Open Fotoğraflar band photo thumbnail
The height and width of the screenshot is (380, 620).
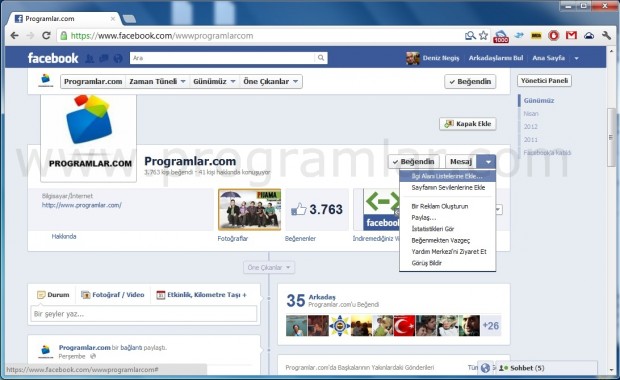point(250,210)
